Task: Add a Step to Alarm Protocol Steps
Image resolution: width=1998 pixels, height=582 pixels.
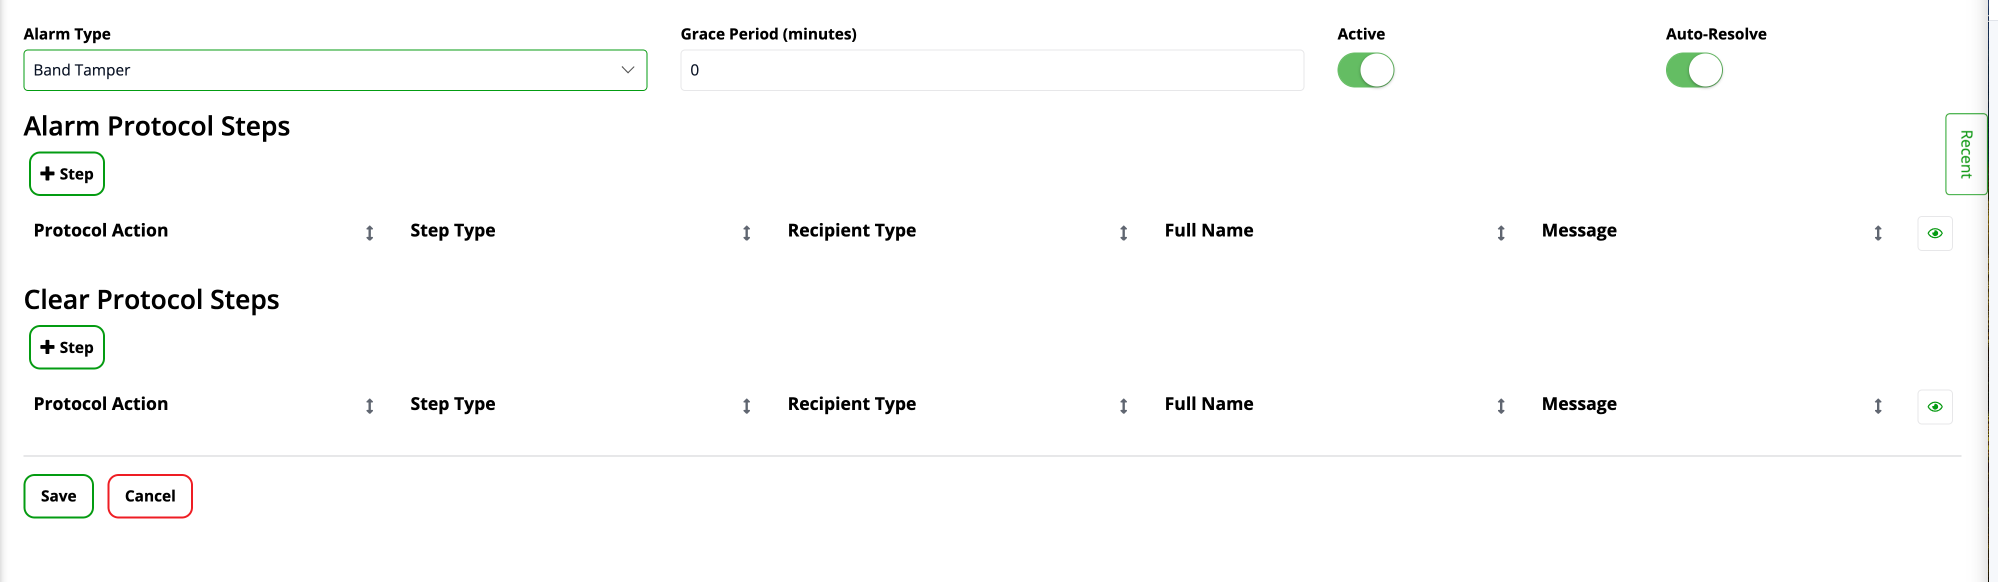Action: [x=67, y=174]
